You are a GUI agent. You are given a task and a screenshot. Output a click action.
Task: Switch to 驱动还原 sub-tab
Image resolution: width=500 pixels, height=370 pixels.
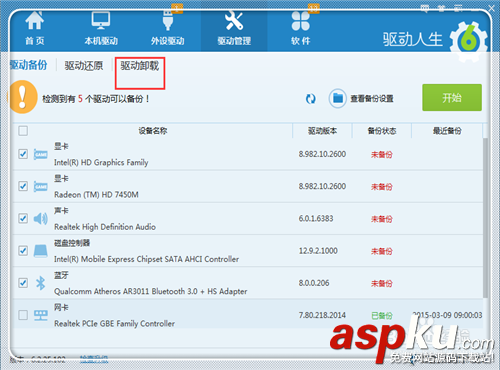pyautogui.click(x=84, y=66)
